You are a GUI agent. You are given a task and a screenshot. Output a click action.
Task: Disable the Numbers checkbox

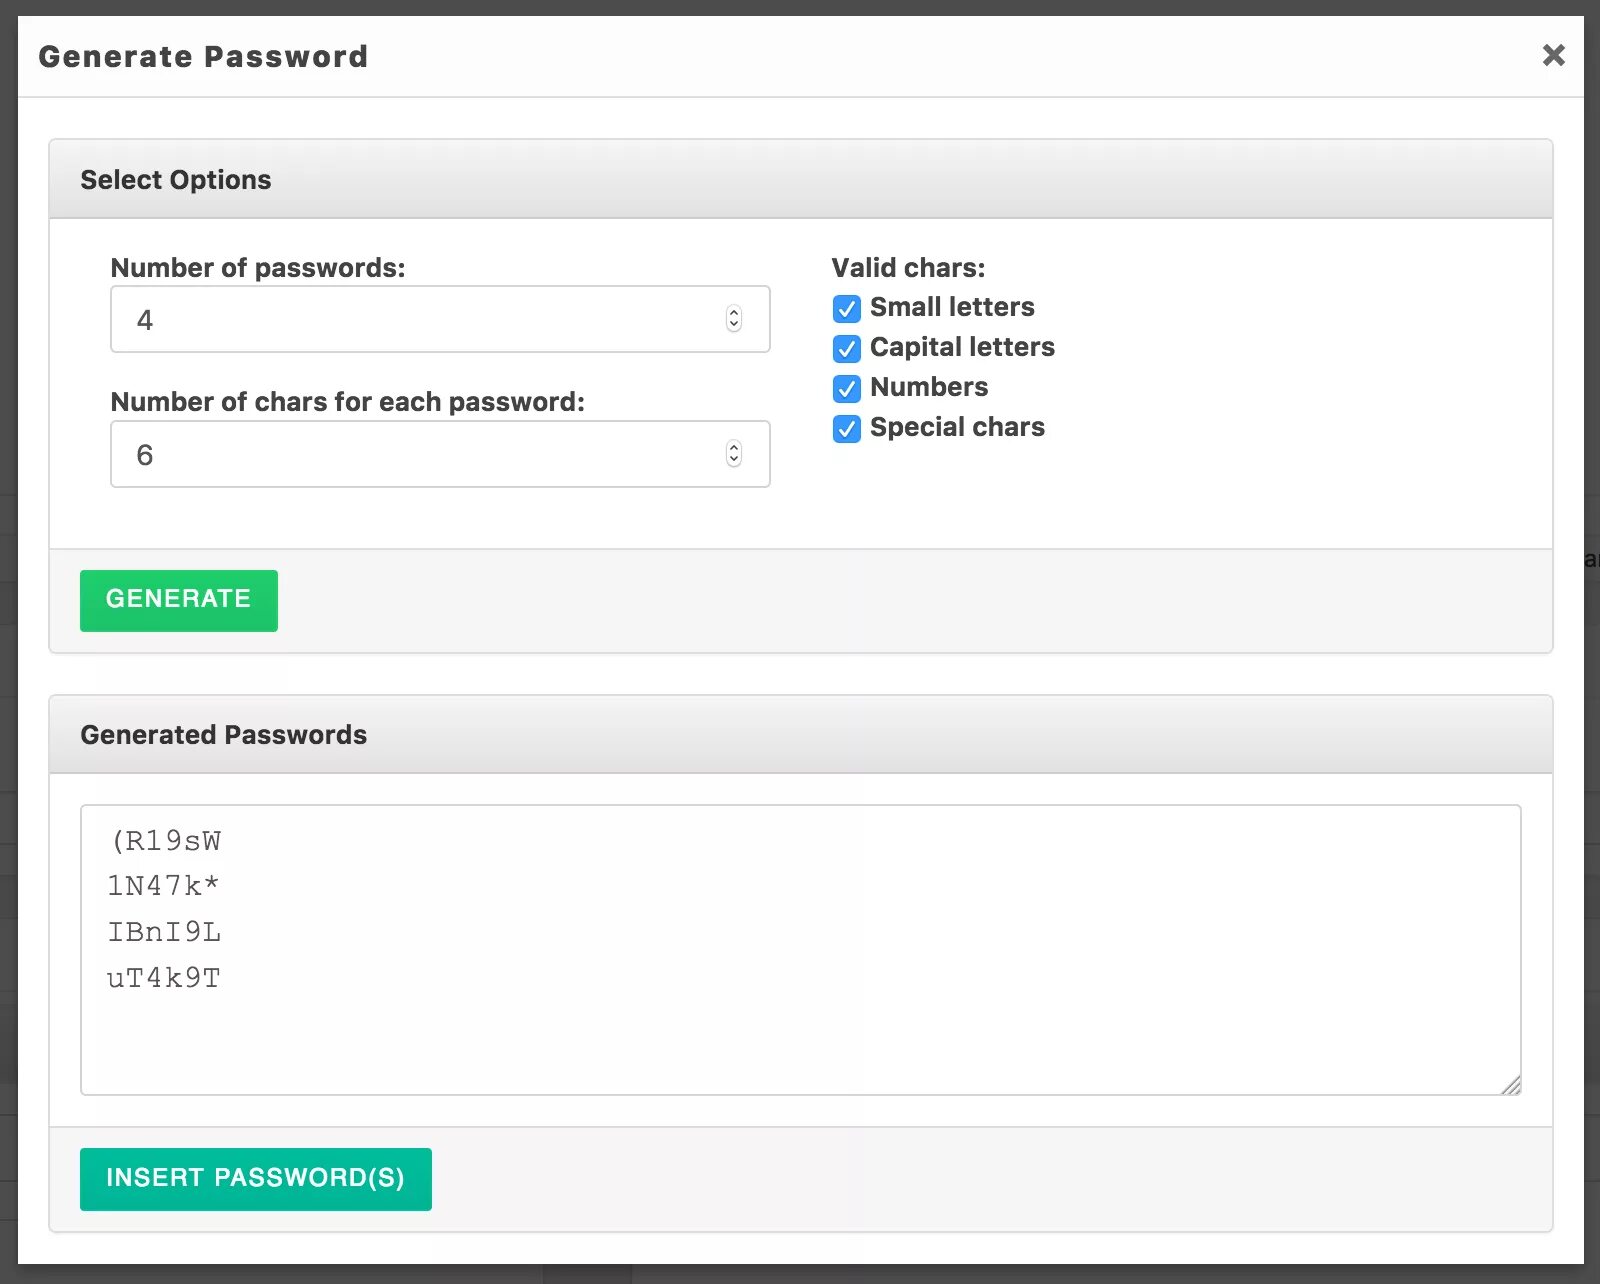[x=846, y=388]
